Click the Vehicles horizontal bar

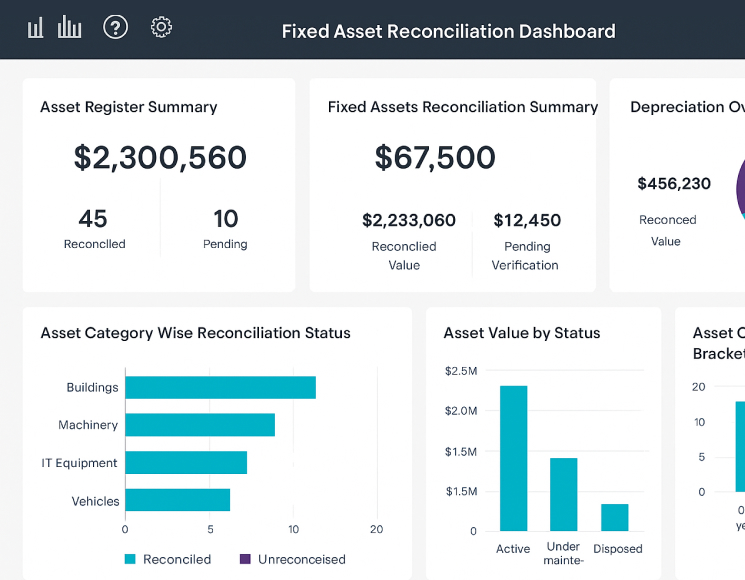[178, 500]
